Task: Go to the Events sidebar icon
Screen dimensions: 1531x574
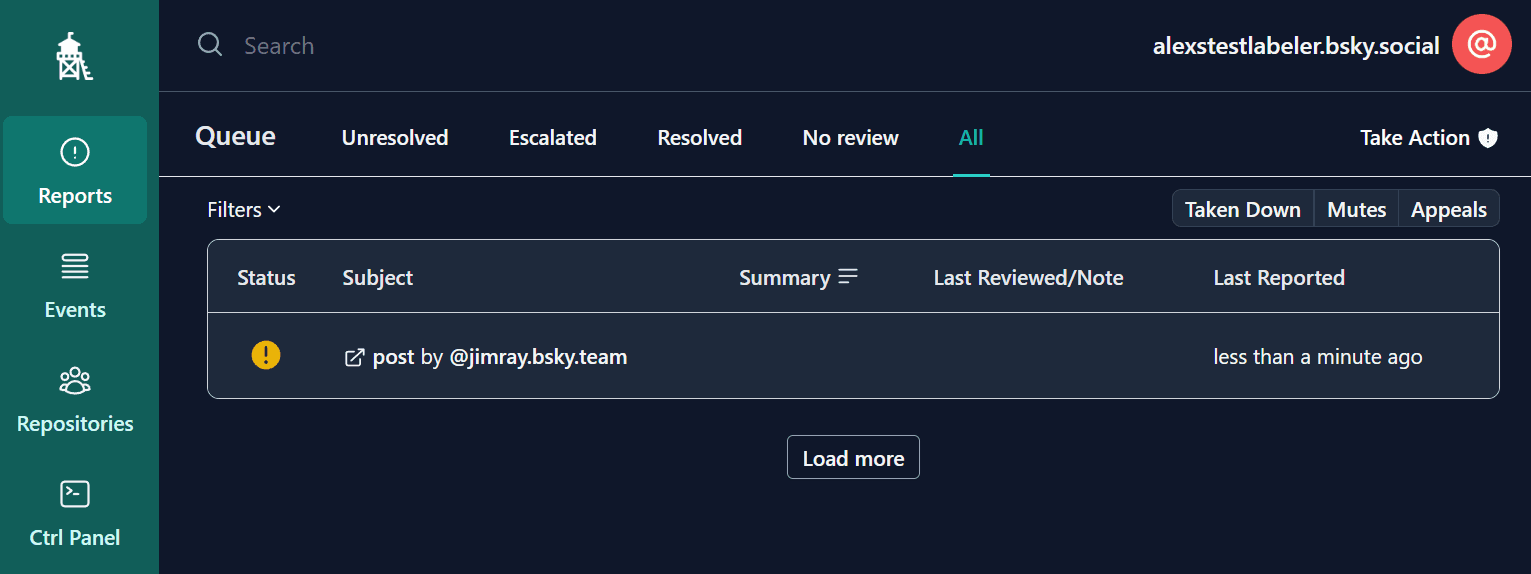Action: 75,267
